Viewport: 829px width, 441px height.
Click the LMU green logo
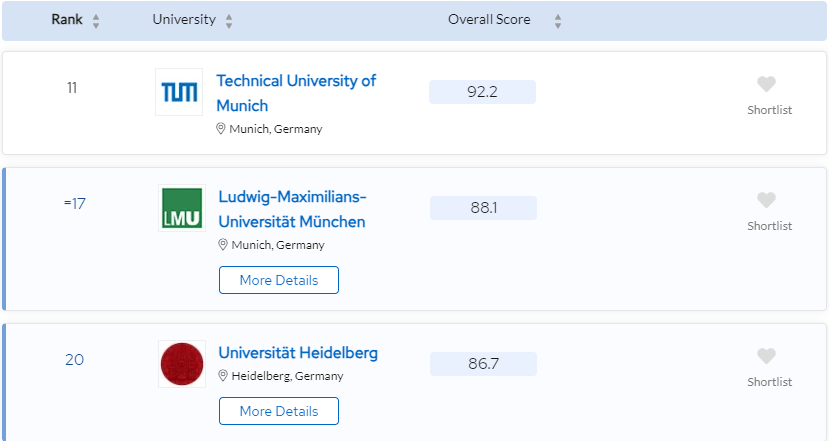pyautogui.click(x=181, y=208)
